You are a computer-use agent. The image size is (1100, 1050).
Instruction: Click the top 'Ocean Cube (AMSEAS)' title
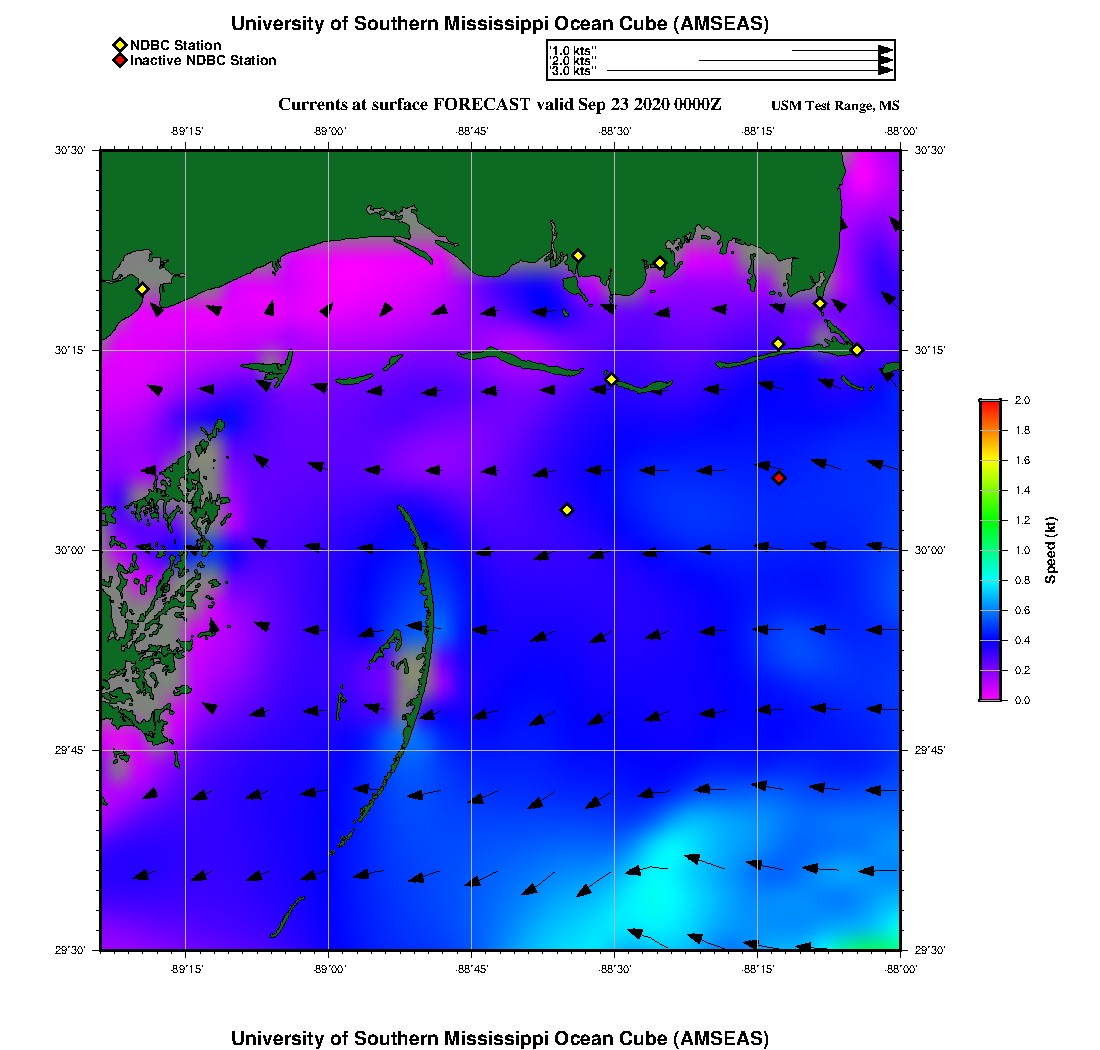[x=500, y=24]
